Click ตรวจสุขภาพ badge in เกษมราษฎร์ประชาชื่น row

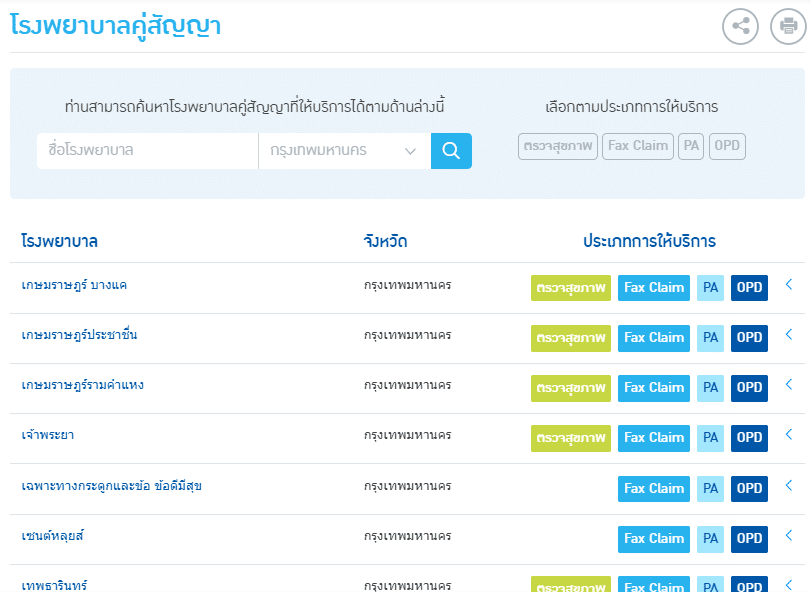coord(570,338)
